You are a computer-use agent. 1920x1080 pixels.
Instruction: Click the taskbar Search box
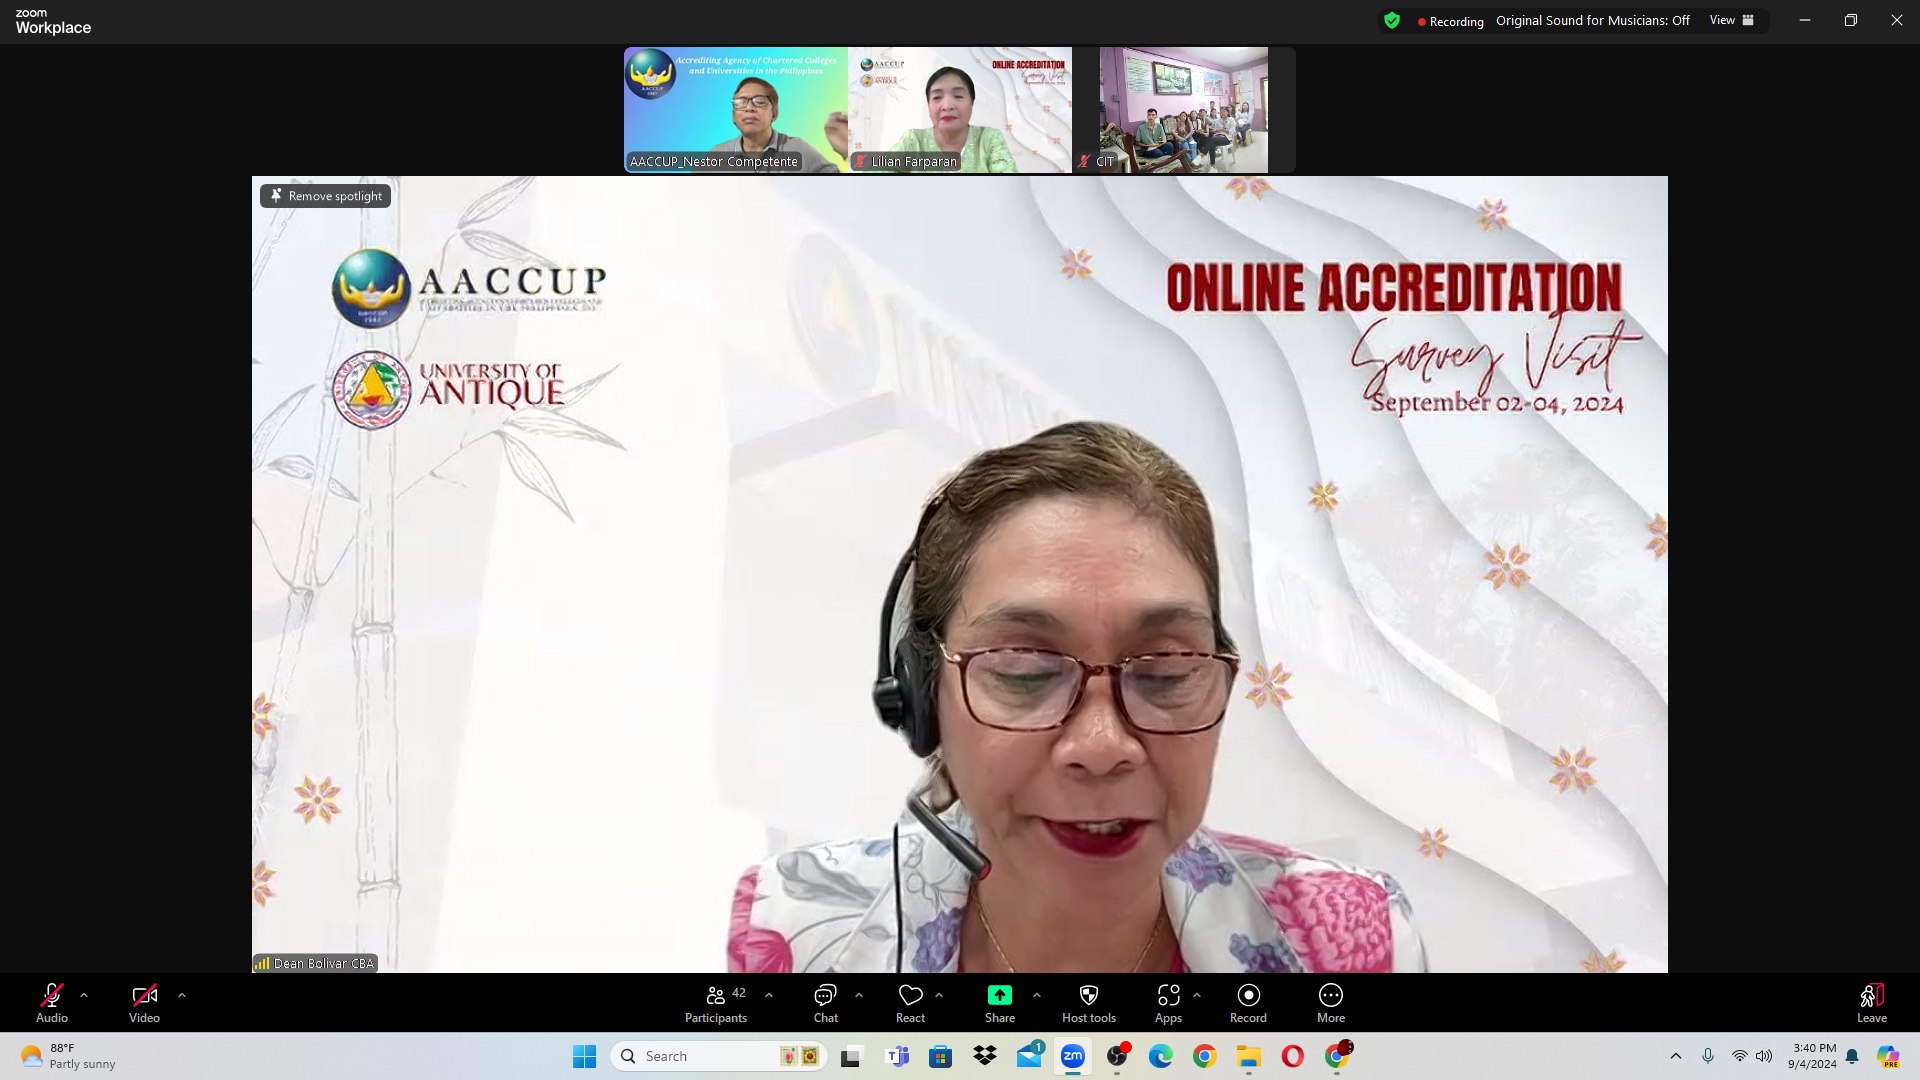[x=718, y=1056]
